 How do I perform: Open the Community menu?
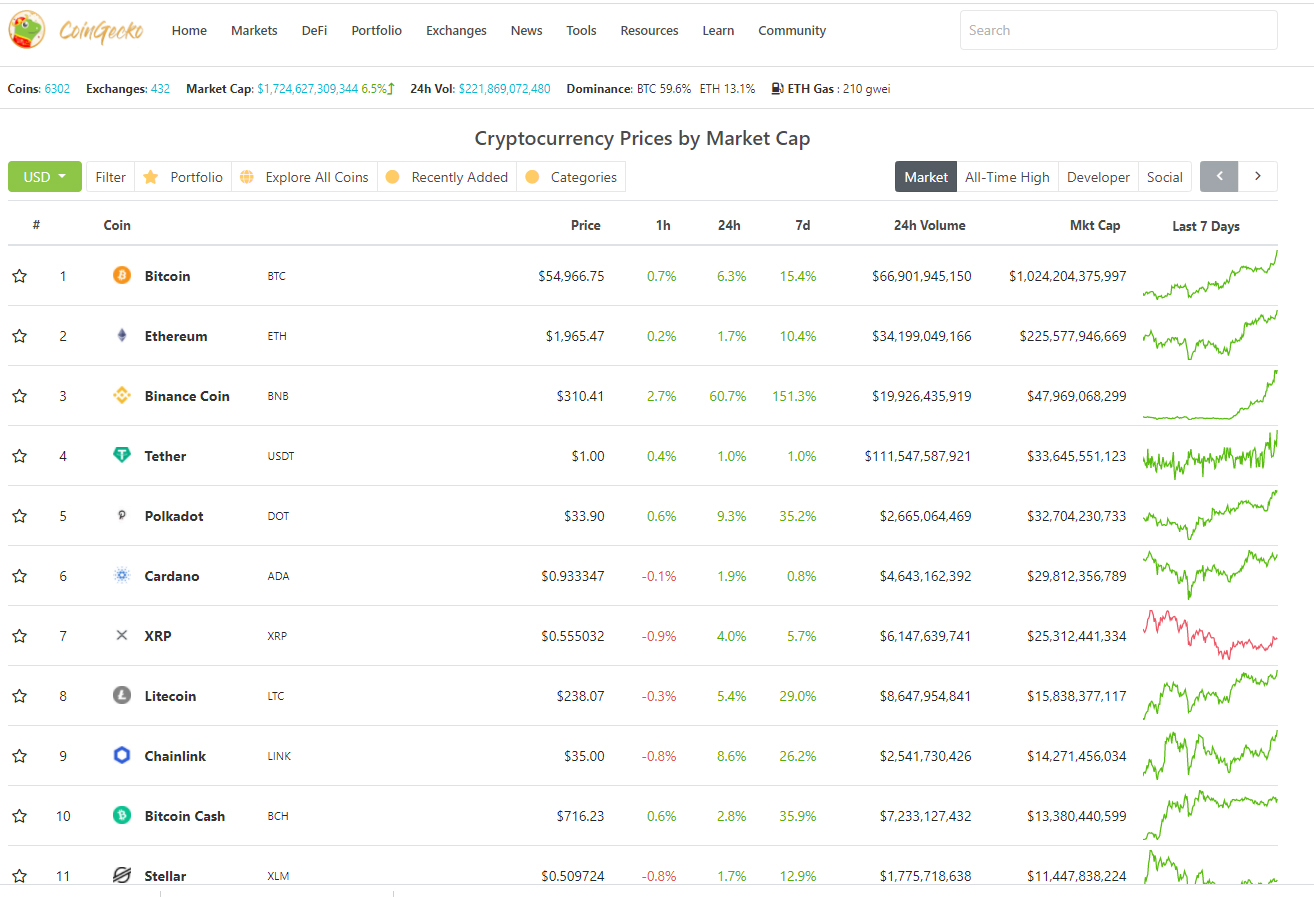click(x=792, y=31)
